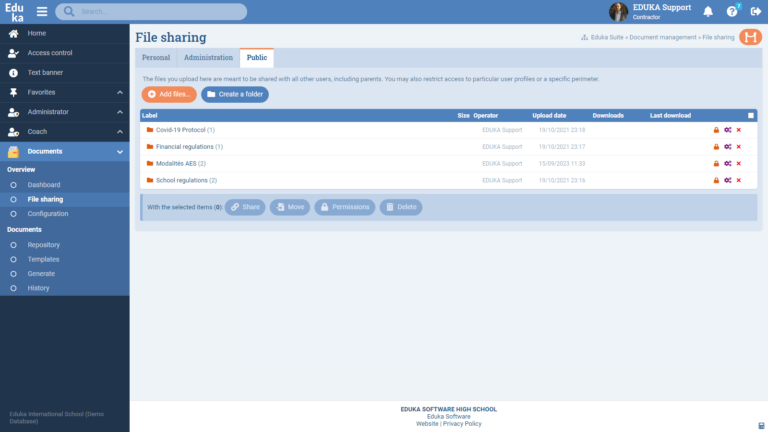This screenshot has width=768, height=432.
Task: Click lock icon for School regulations folder
Action: (716, 180)
